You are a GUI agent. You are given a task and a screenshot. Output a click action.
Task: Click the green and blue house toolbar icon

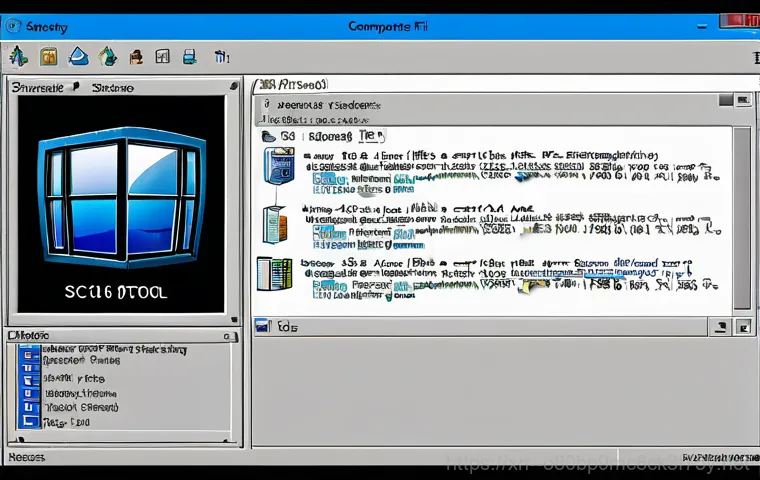pos(108,56)
